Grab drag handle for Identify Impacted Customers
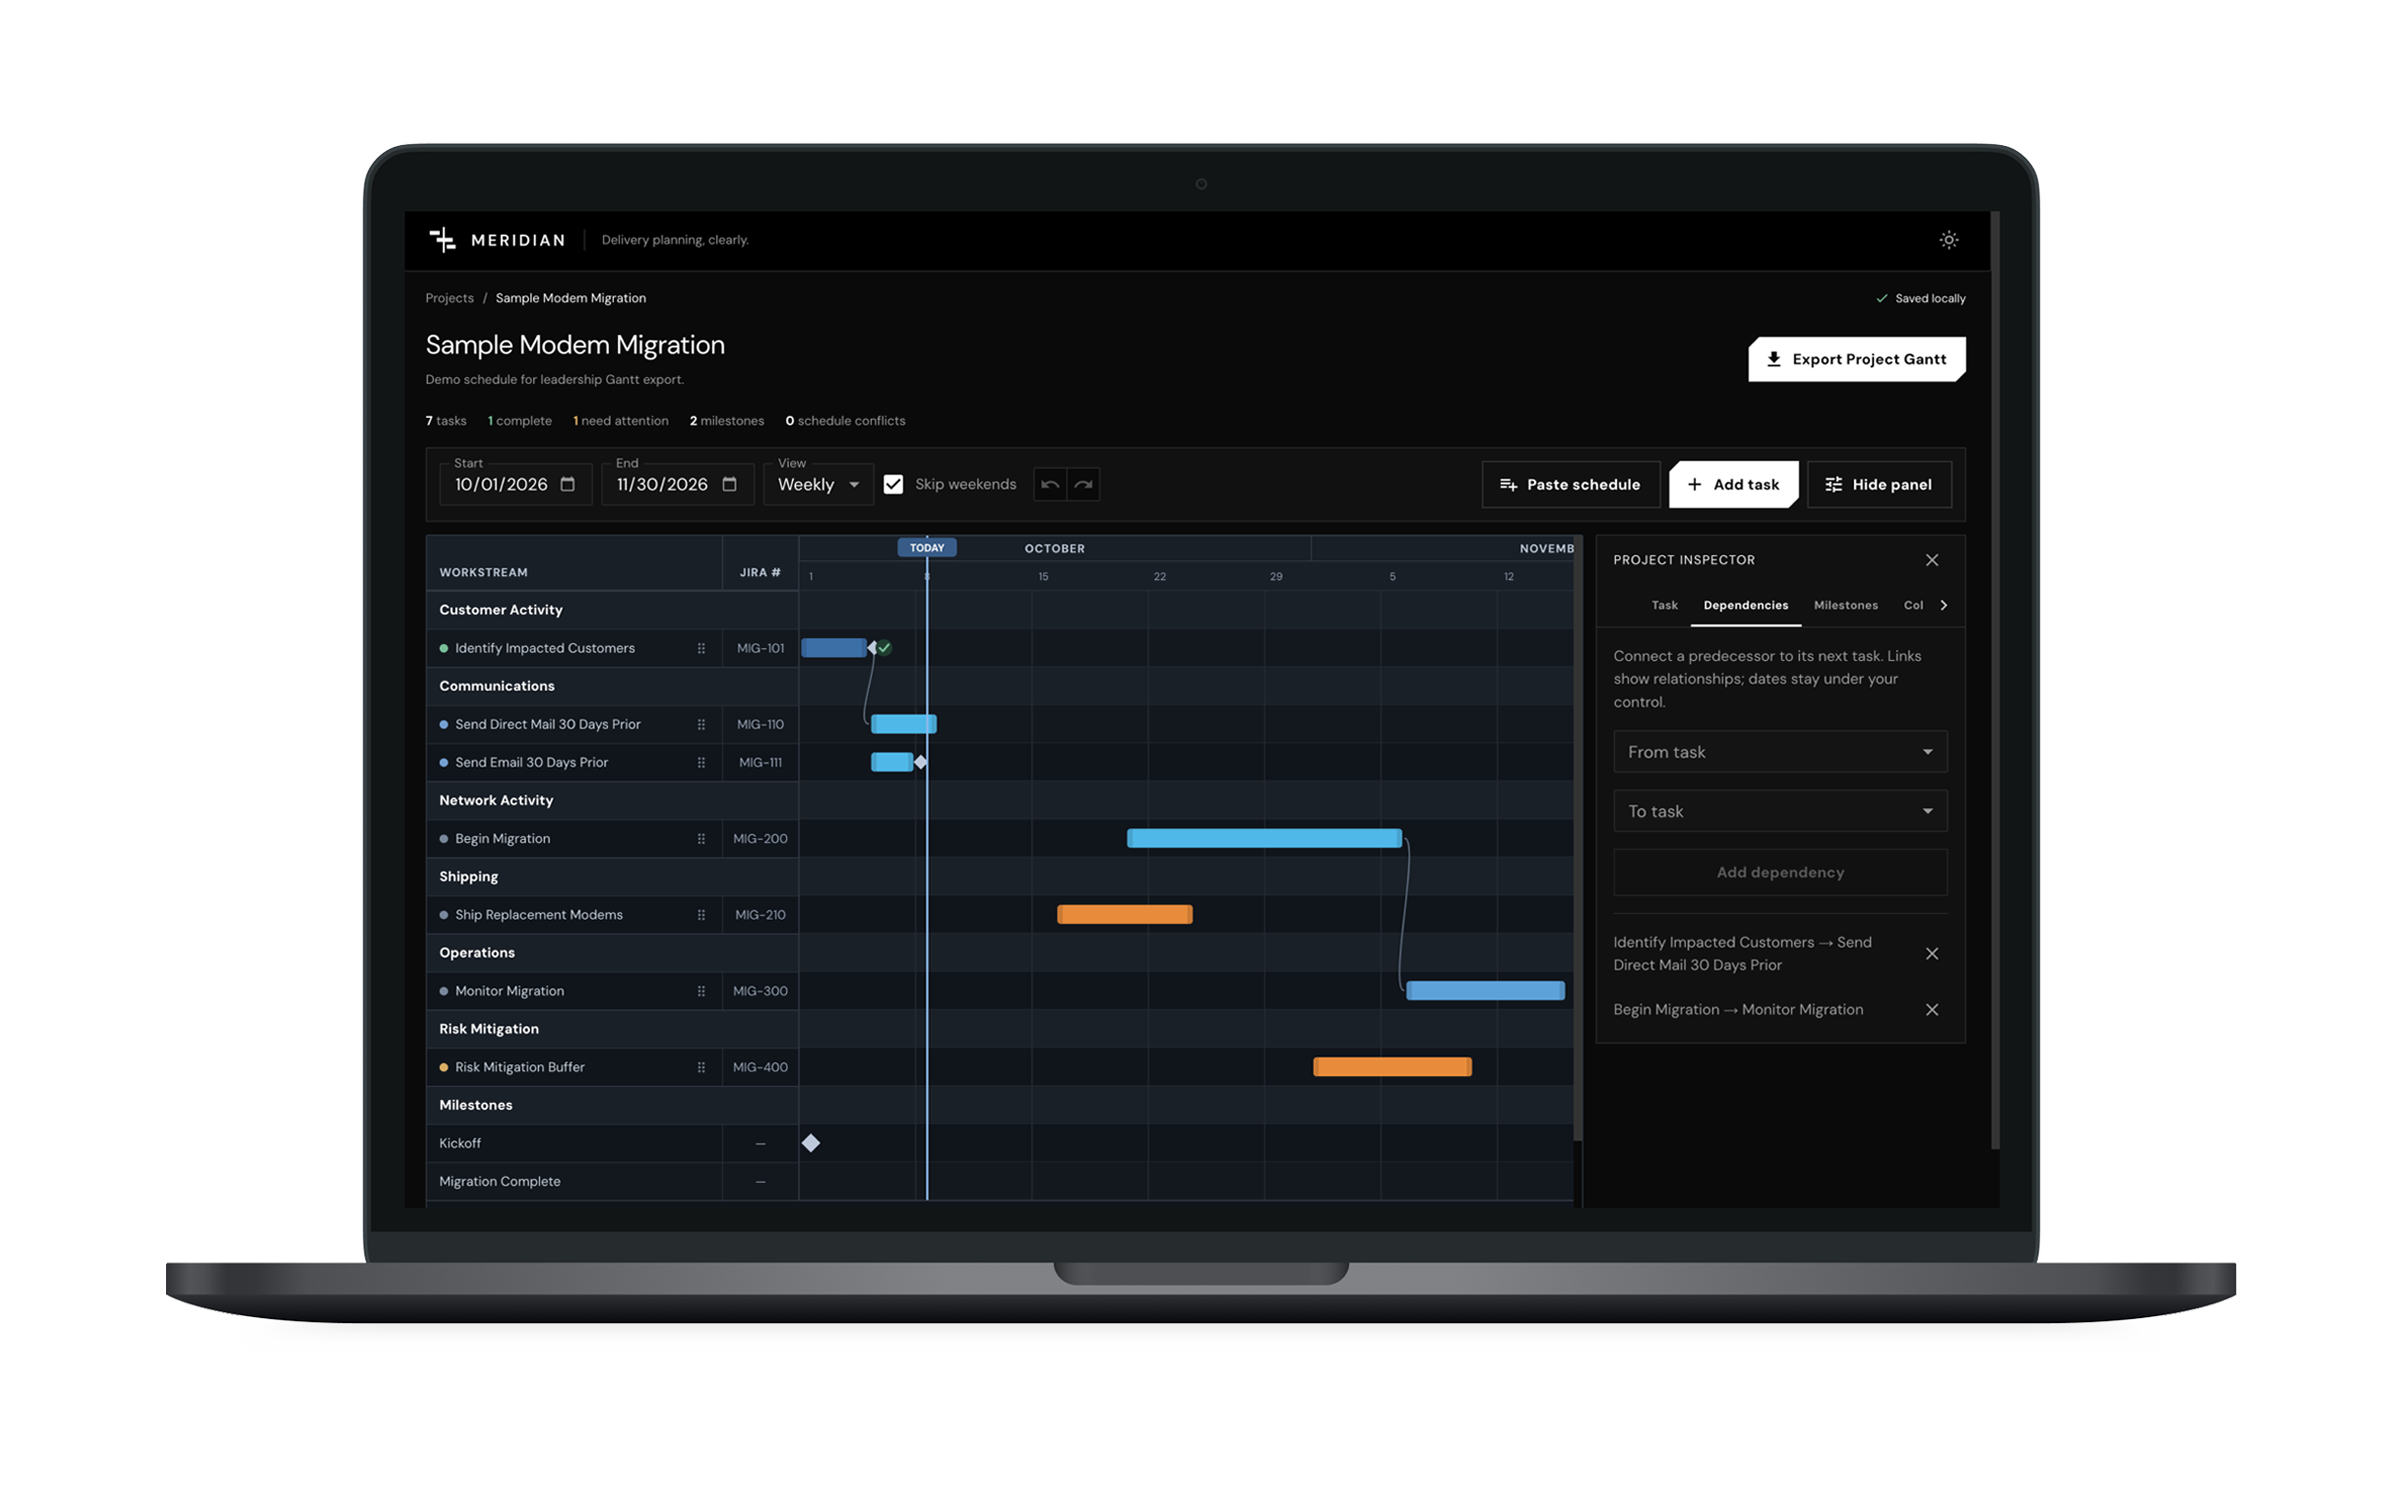The width and height of the screenshot is (2402, 1494). (x=701, y=648)
